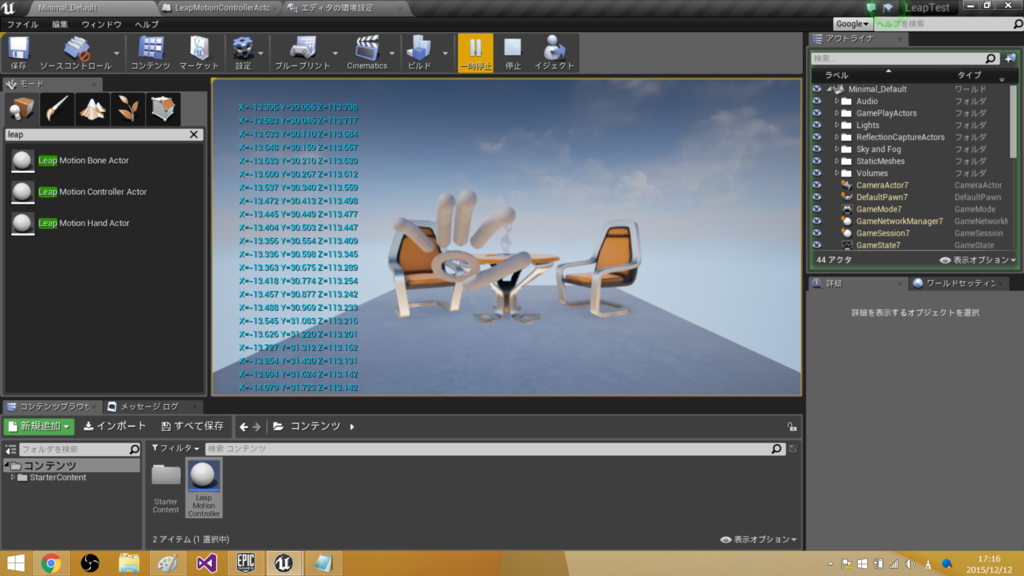
Task: Toggle visibility of CameraActor7
Action: point(817,185)
